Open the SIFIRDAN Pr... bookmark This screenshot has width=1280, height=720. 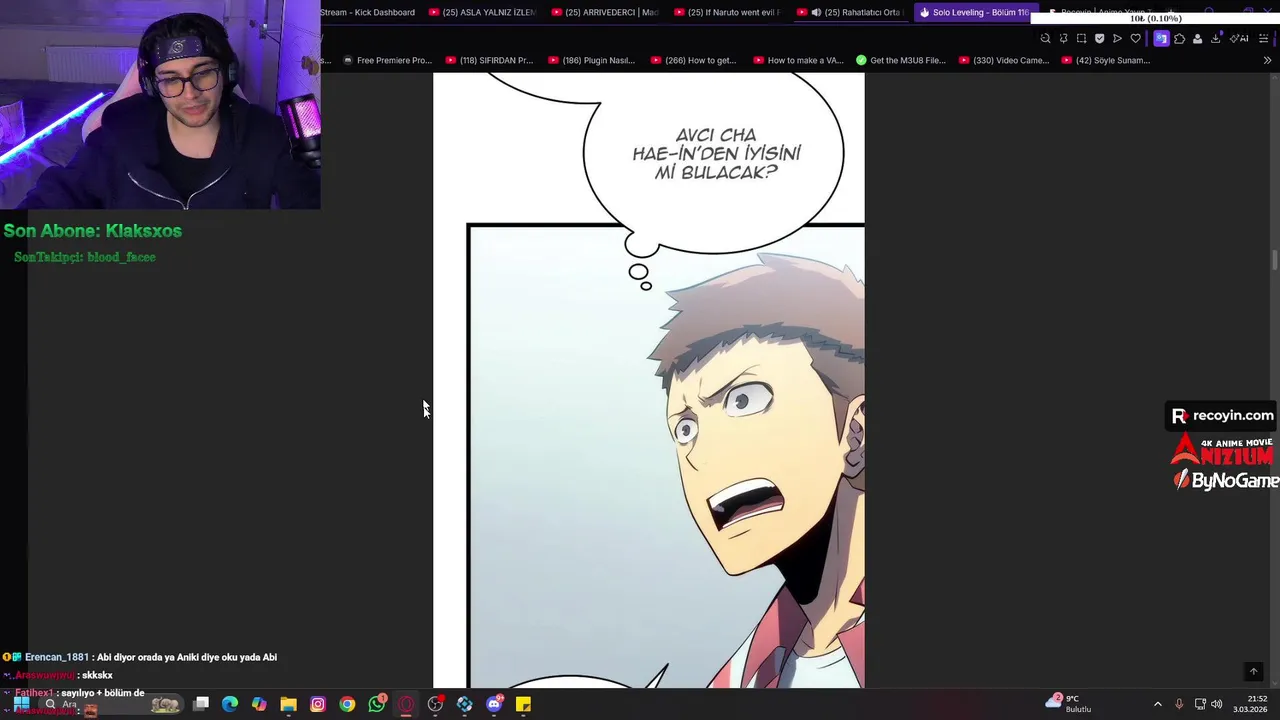click(489, 60)
